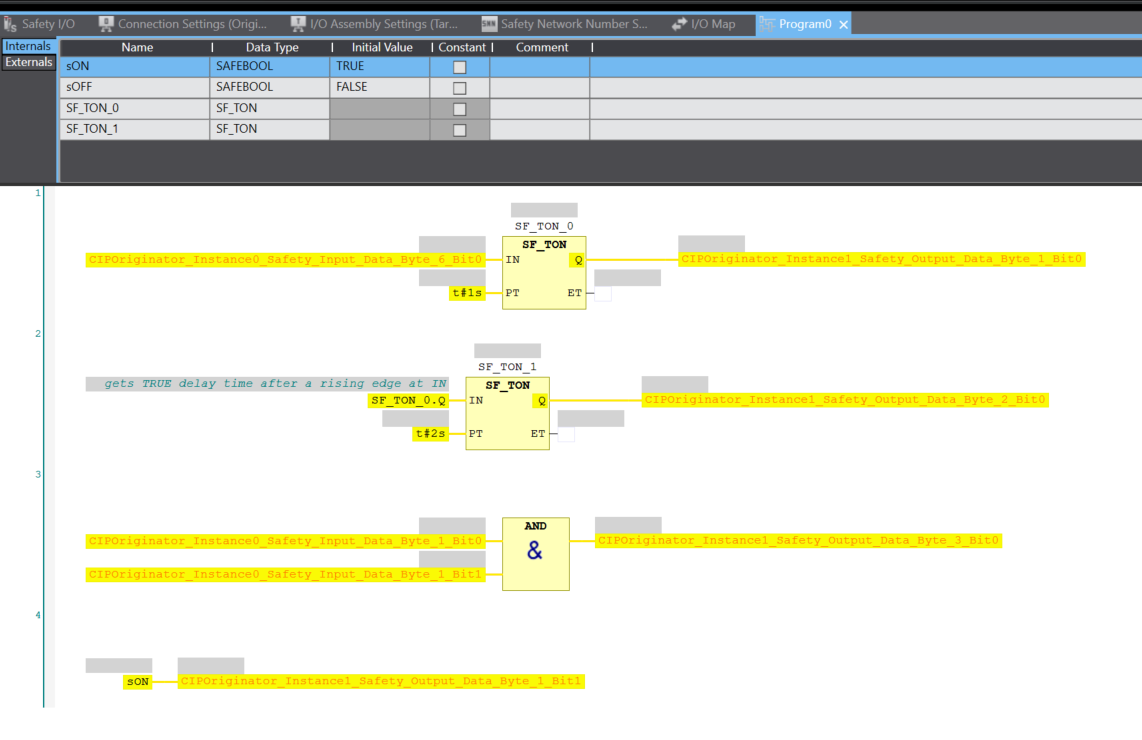Click SAFEBOOL data type of sOFF
Screen dimensions: 1142x740
coord(269,87)
